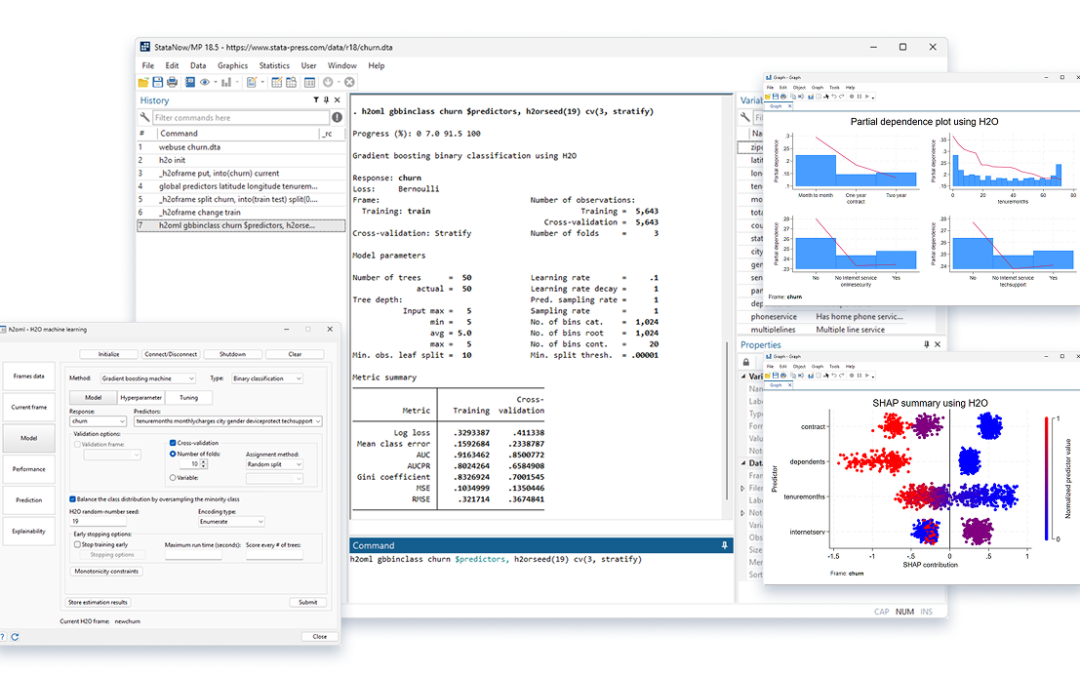1080x675 pixels.
Task: Click the filter funnel icon in History panel header
Action: click(x=316, y=100)
